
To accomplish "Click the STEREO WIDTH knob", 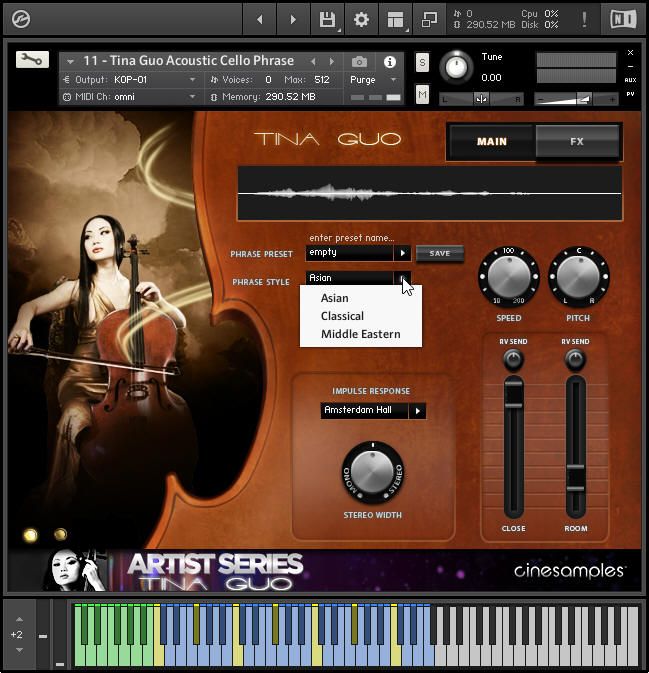I will (x=373, y=473).
